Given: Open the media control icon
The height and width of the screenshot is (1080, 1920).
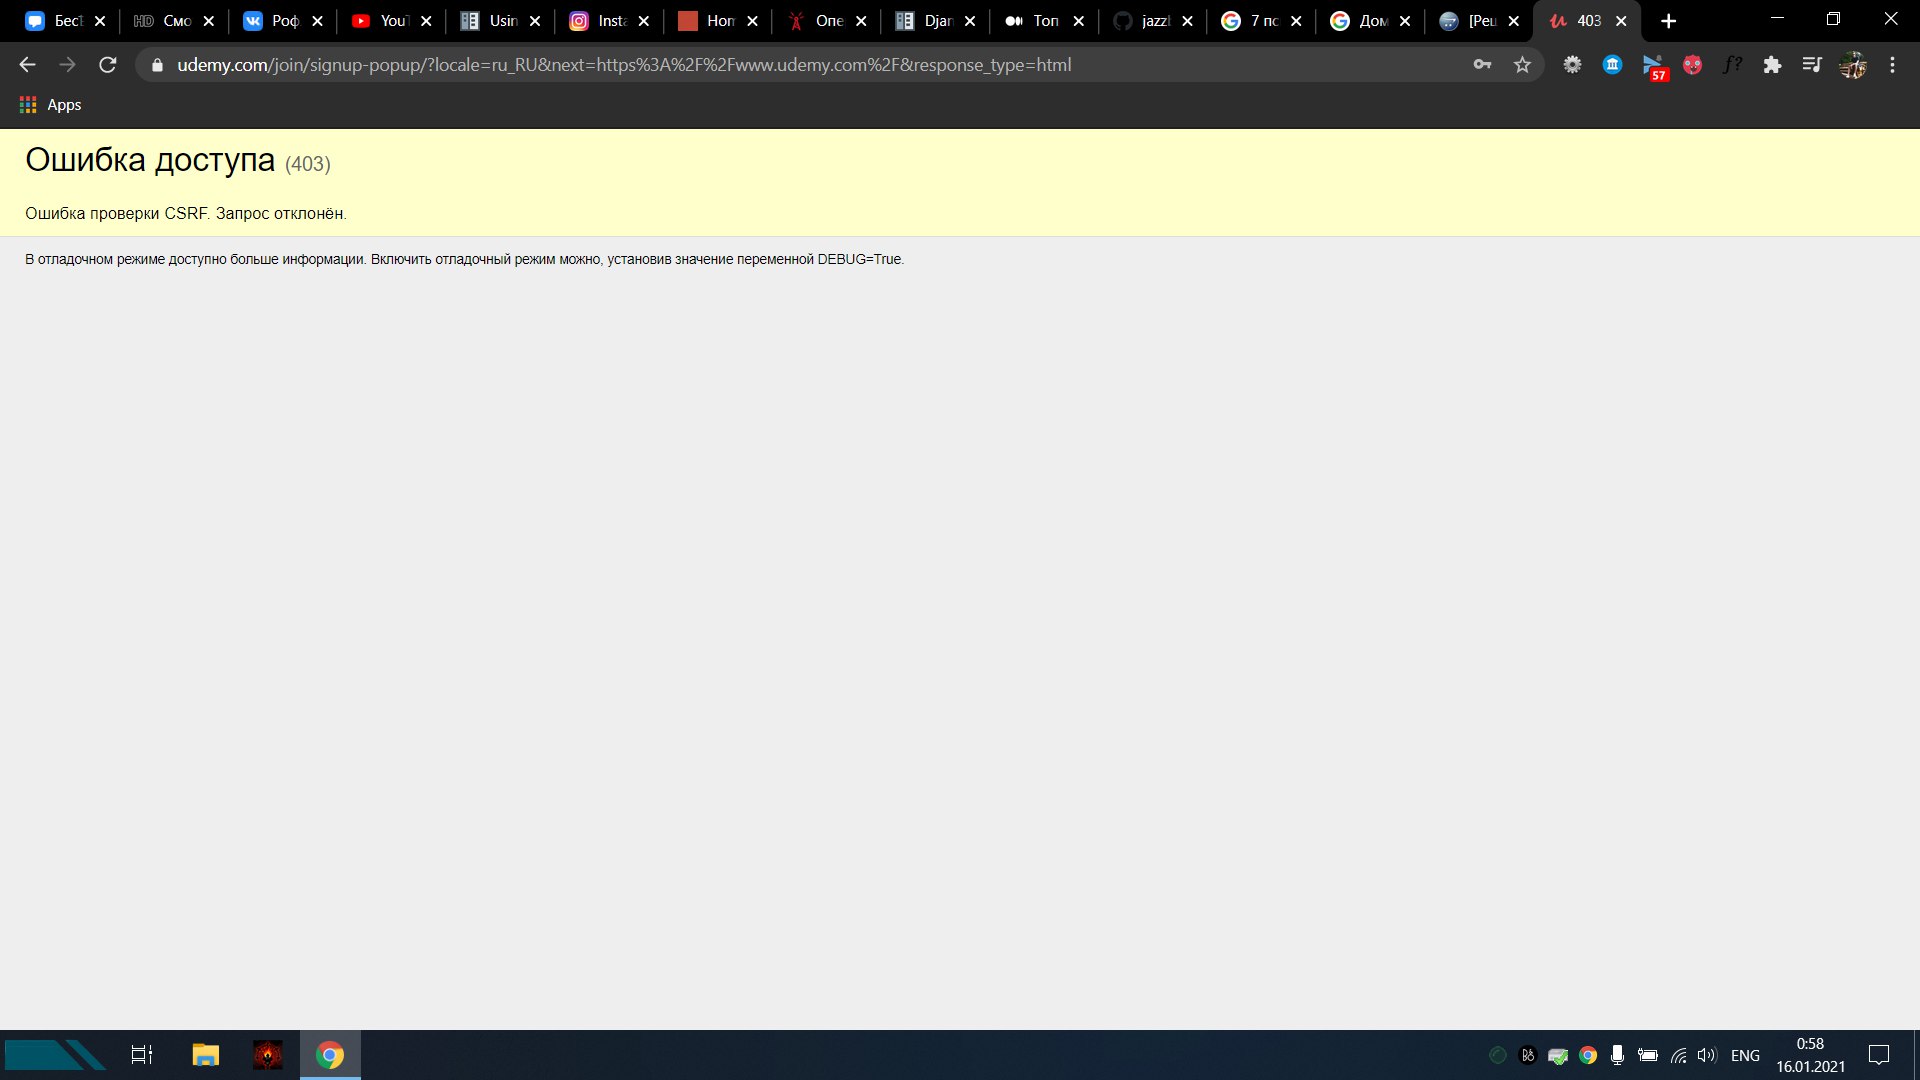Looking at the screenshot, I should coord(1812,65).
